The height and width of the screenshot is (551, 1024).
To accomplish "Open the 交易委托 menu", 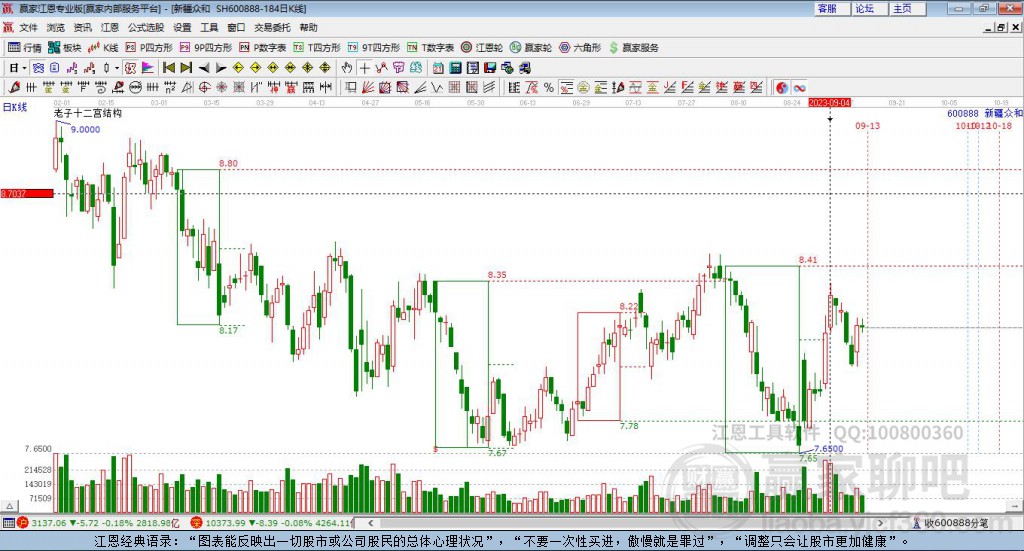I will point(272,27).
